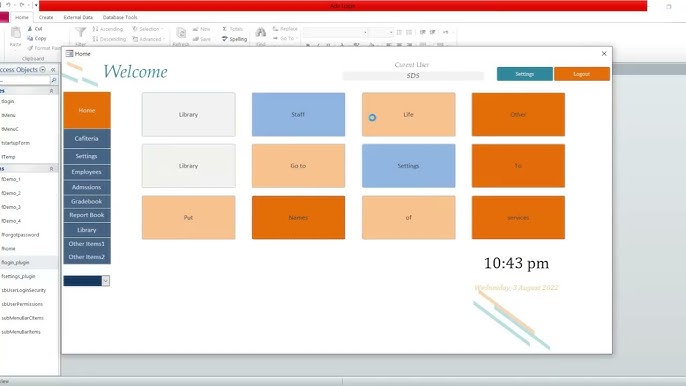
Task: Click Redo in the Quick Access Toolbar
Action: tap(21, 5)
